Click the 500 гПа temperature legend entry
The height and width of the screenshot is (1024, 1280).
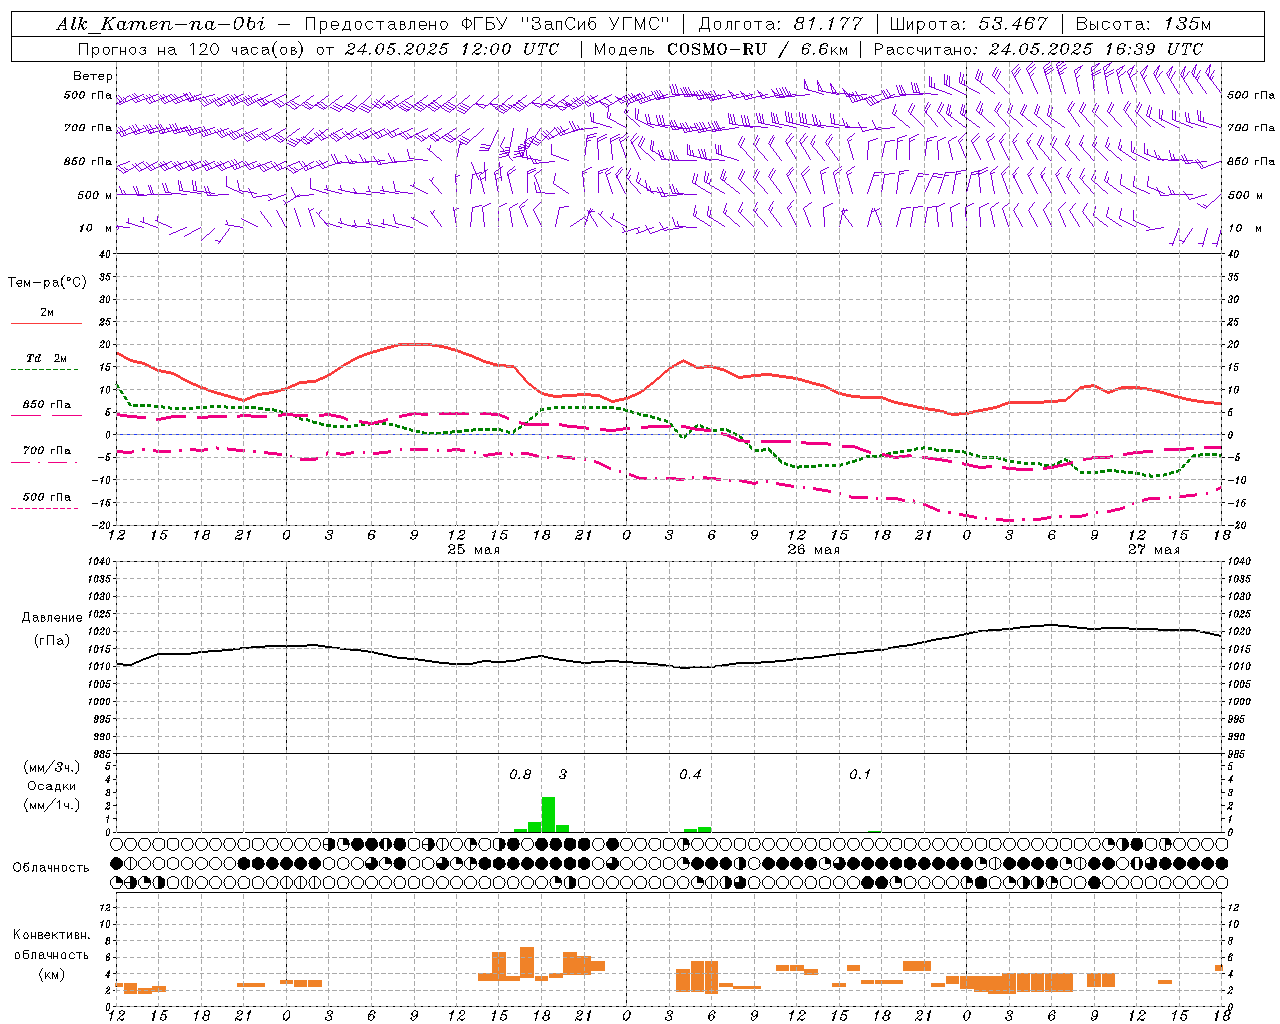tap(47, 497)
